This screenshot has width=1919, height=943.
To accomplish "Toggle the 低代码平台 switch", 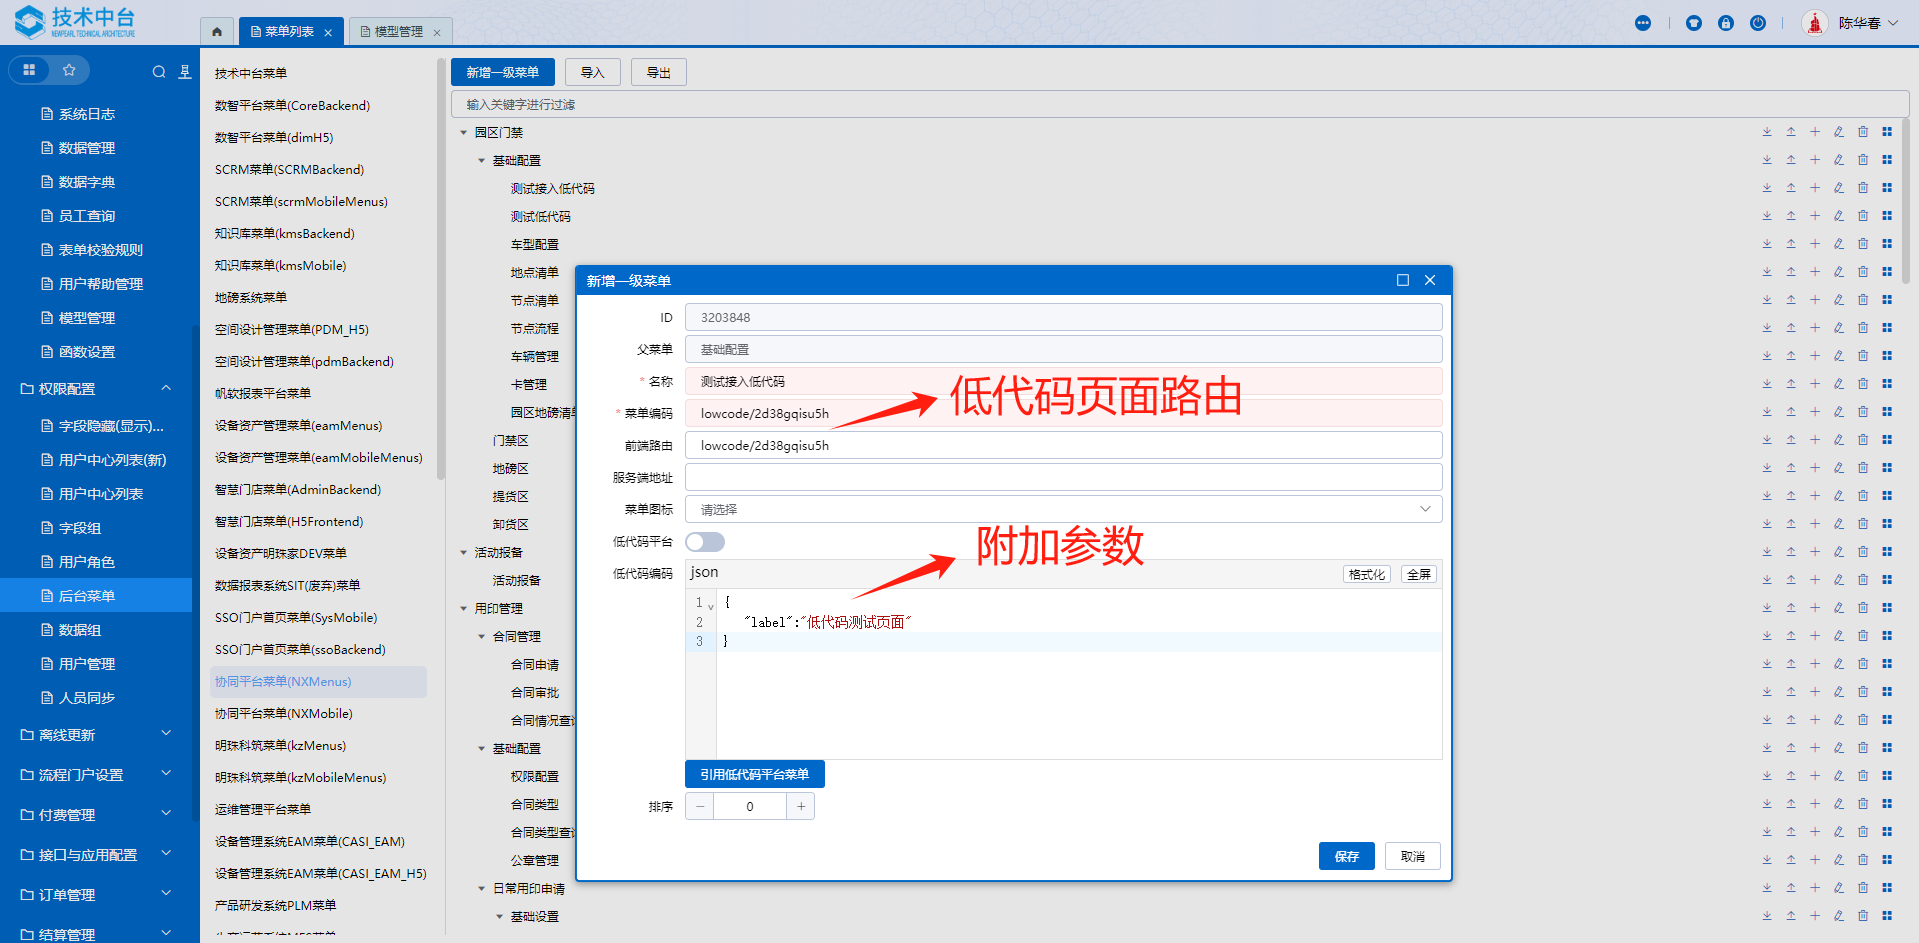I will [x=705, y=542].
